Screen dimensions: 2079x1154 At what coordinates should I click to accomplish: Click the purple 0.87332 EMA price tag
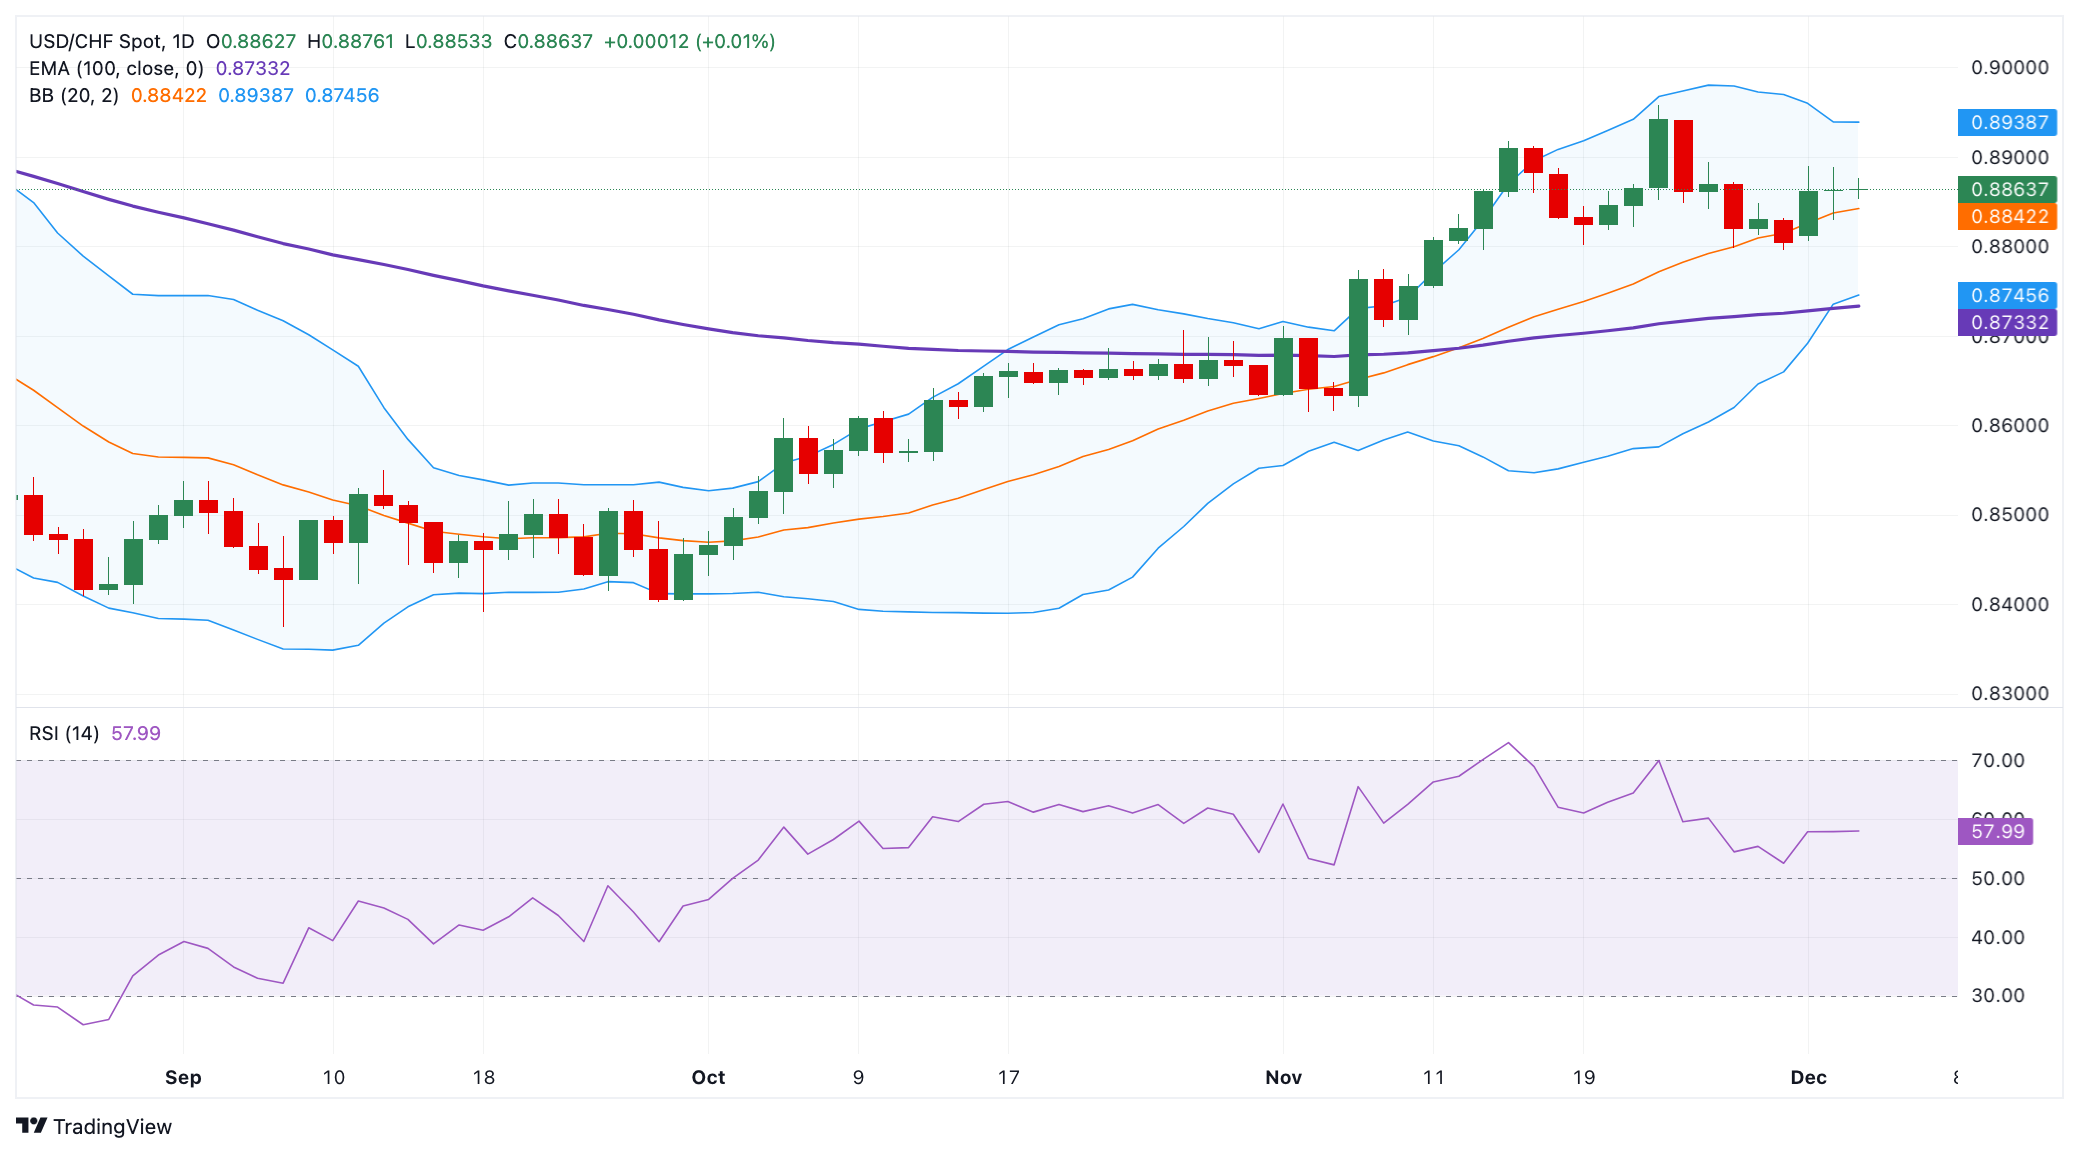pyautogui.click(x=2008, y=322)
